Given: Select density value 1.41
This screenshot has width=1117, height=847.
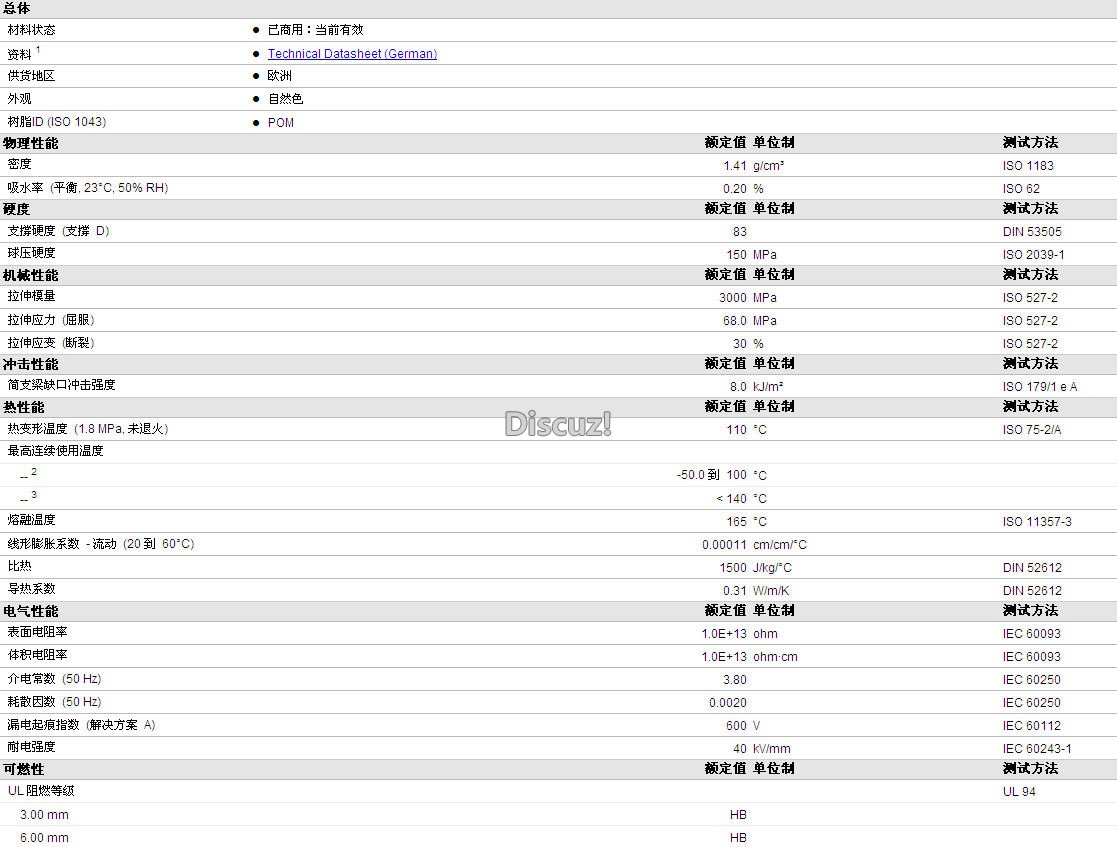Looking at the screenshot, I should (x=734, y=166).
